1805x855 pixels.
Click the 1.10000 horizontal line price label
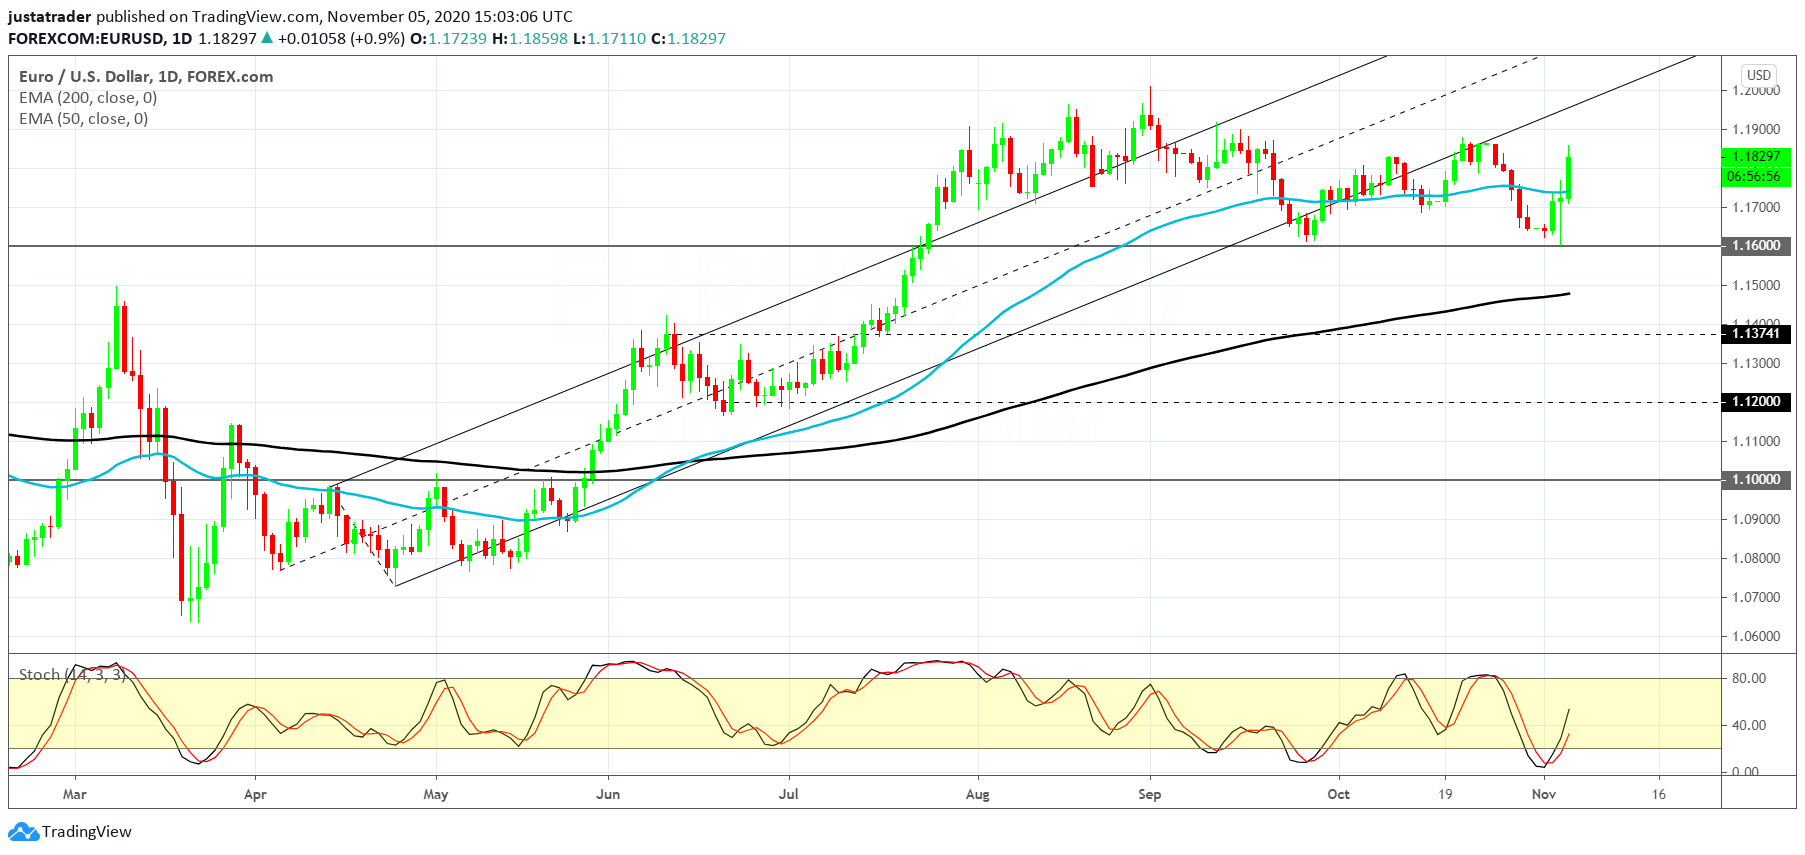pyautogui.click(x=1756, y=479)
